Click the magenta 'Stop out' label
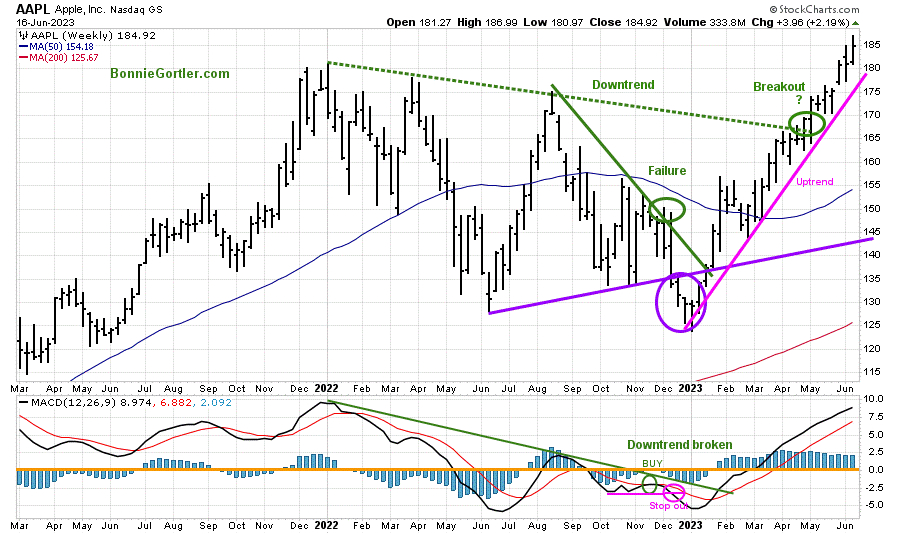The width and height of the screenshot is (900, 534). [669, 506]
